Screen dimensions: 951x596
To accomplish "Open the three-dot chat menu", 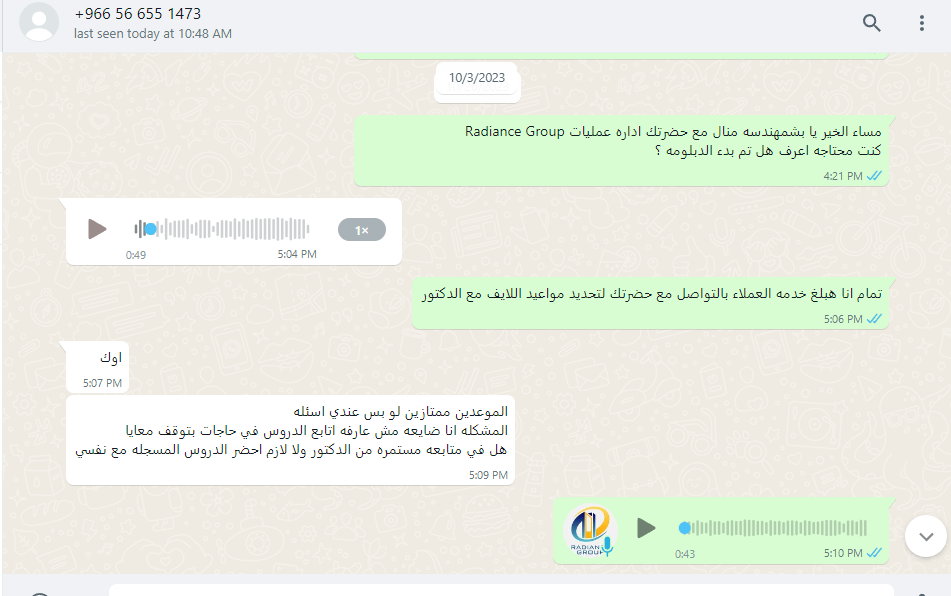I will tap(921, 23).
